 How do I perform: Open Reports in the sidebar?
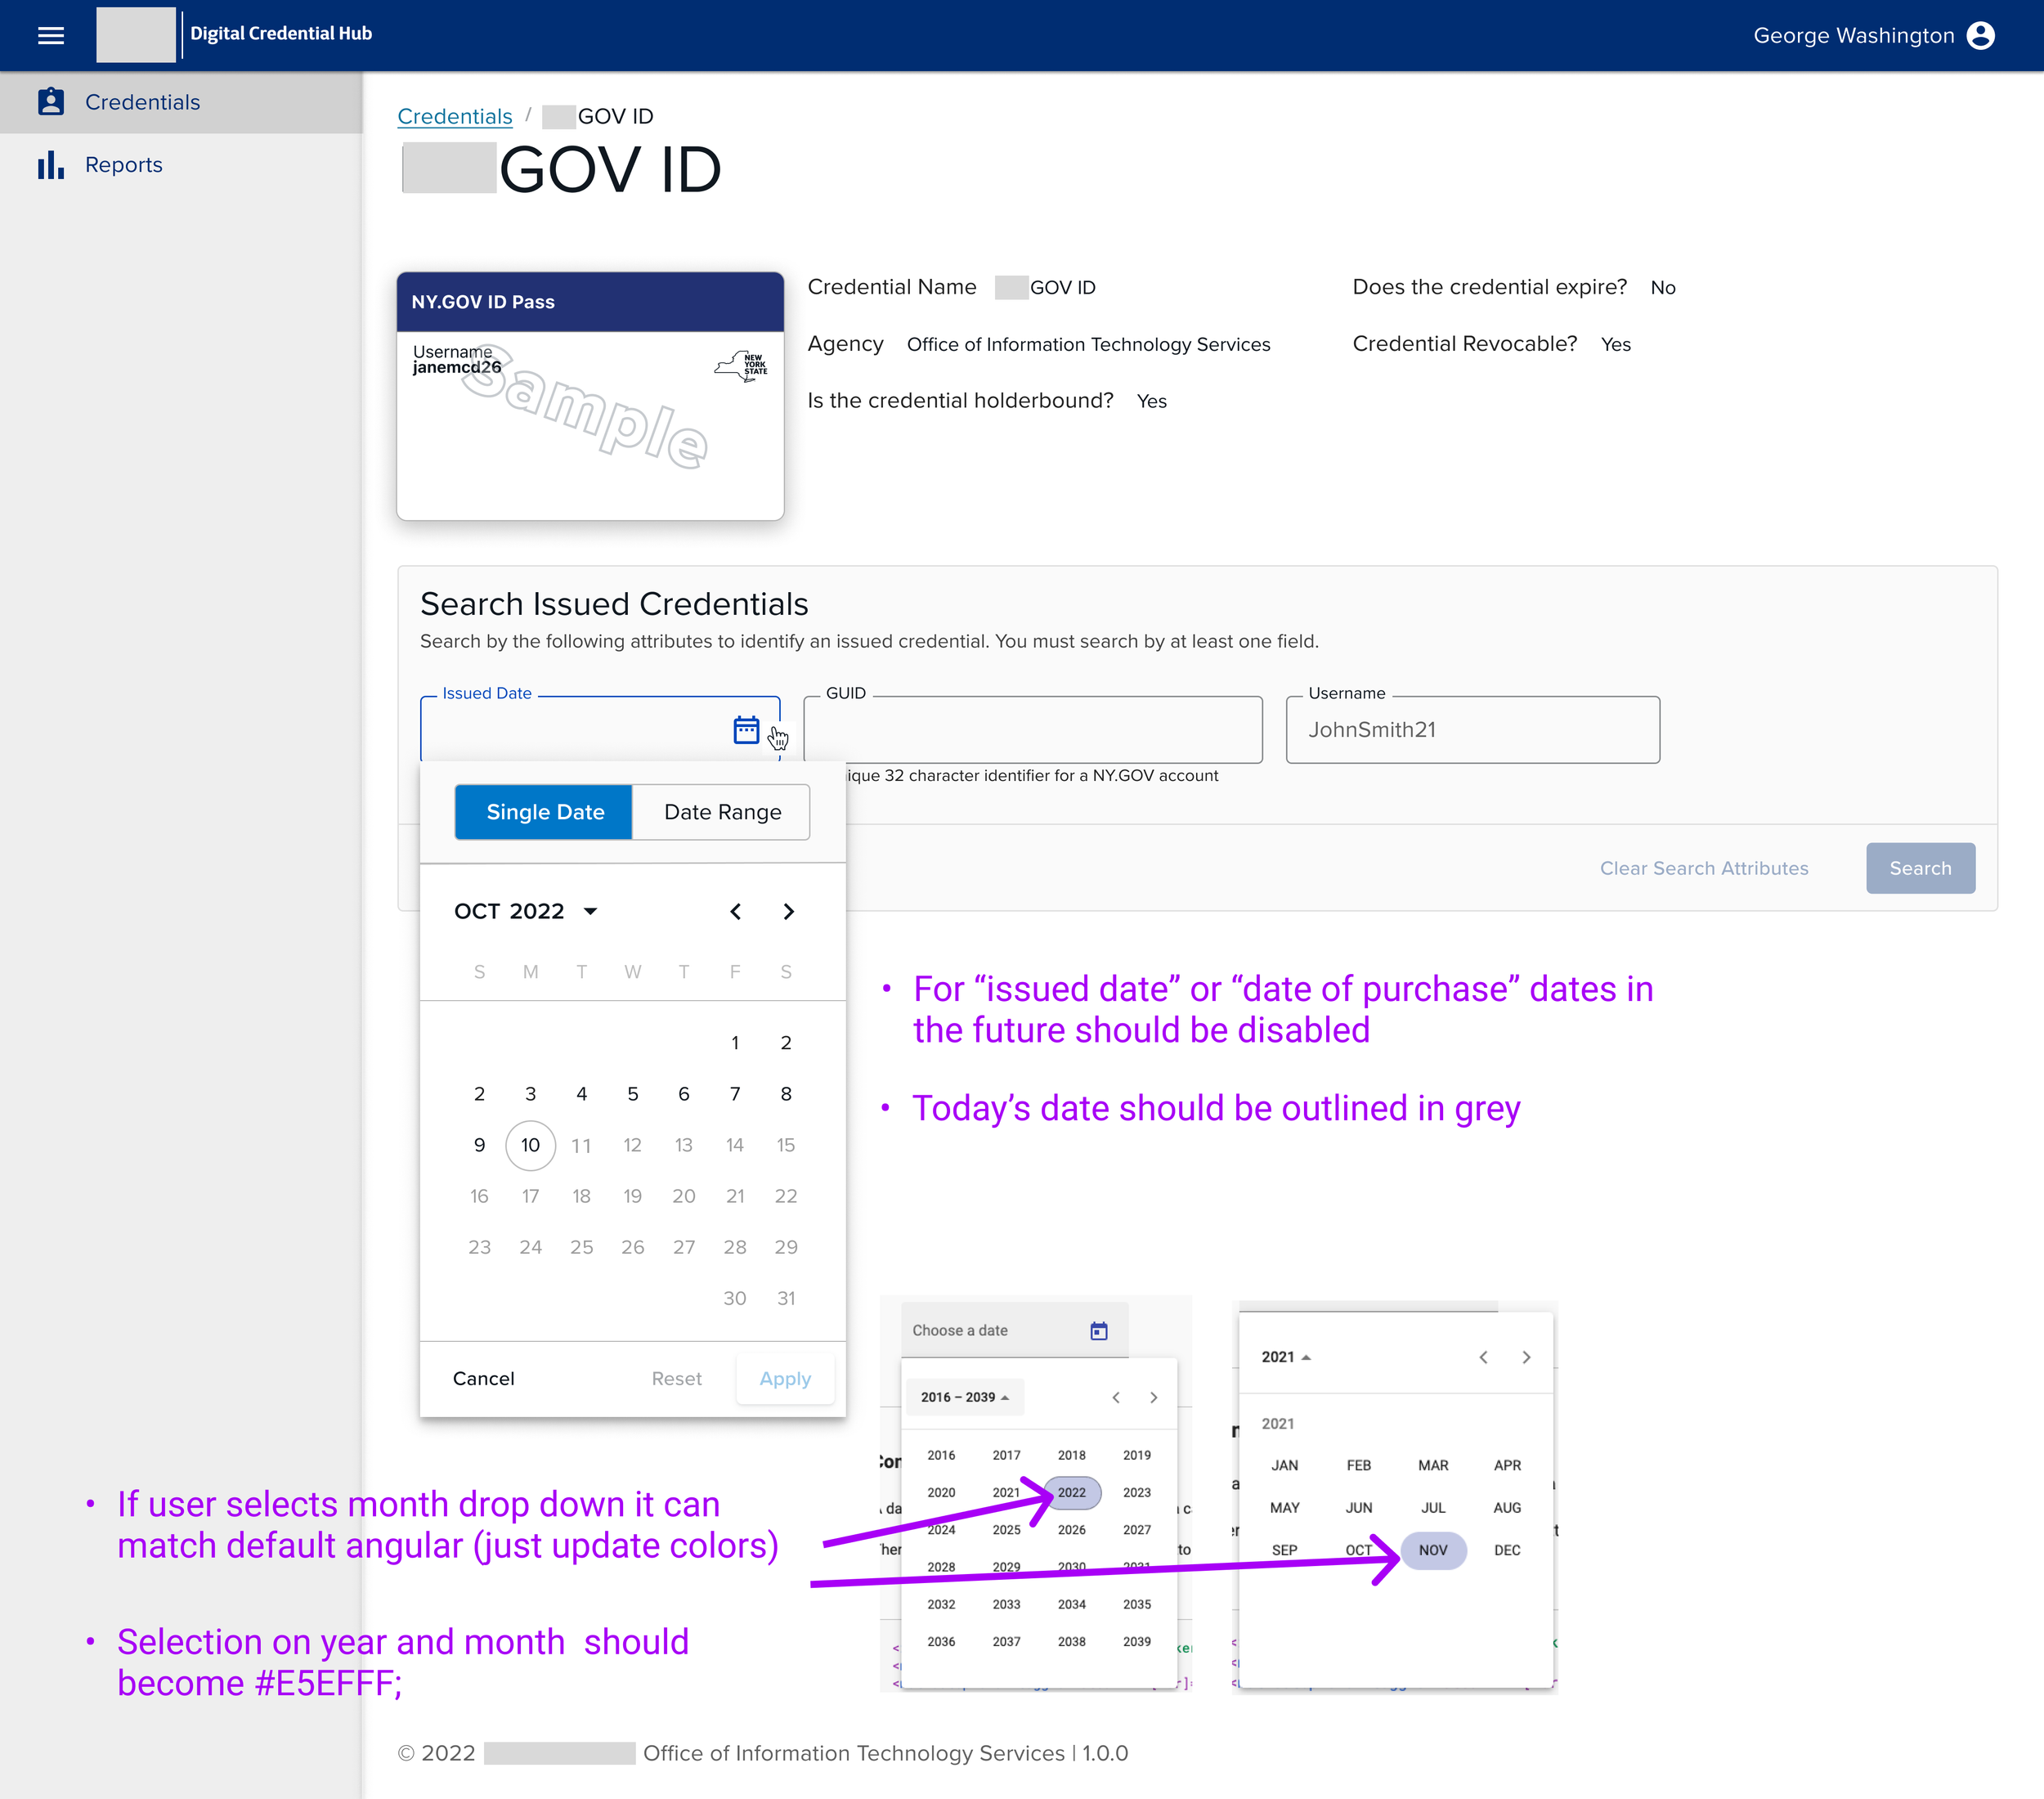123,165
